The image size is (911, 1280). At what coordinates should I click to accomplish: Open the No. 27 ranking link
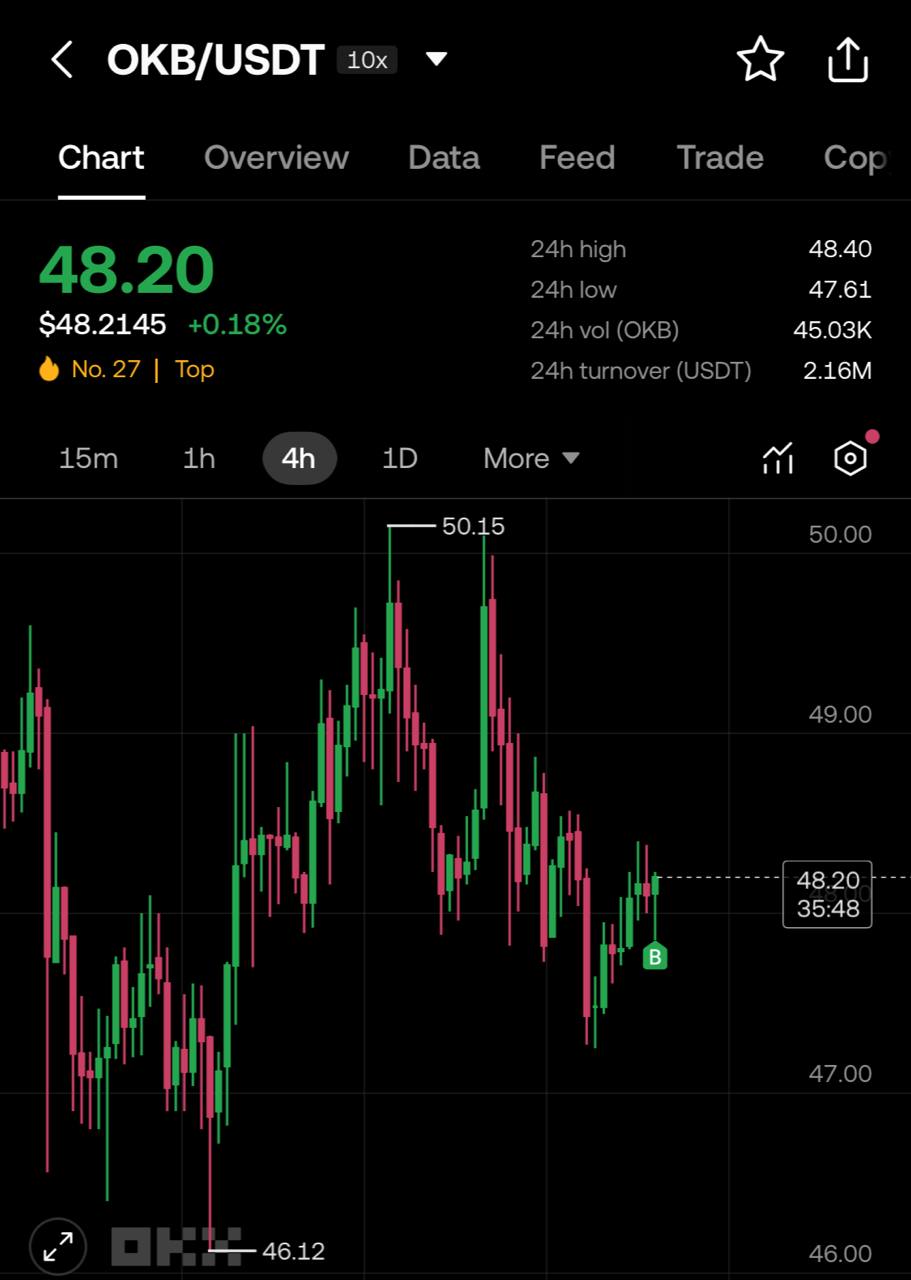[106, 369]
